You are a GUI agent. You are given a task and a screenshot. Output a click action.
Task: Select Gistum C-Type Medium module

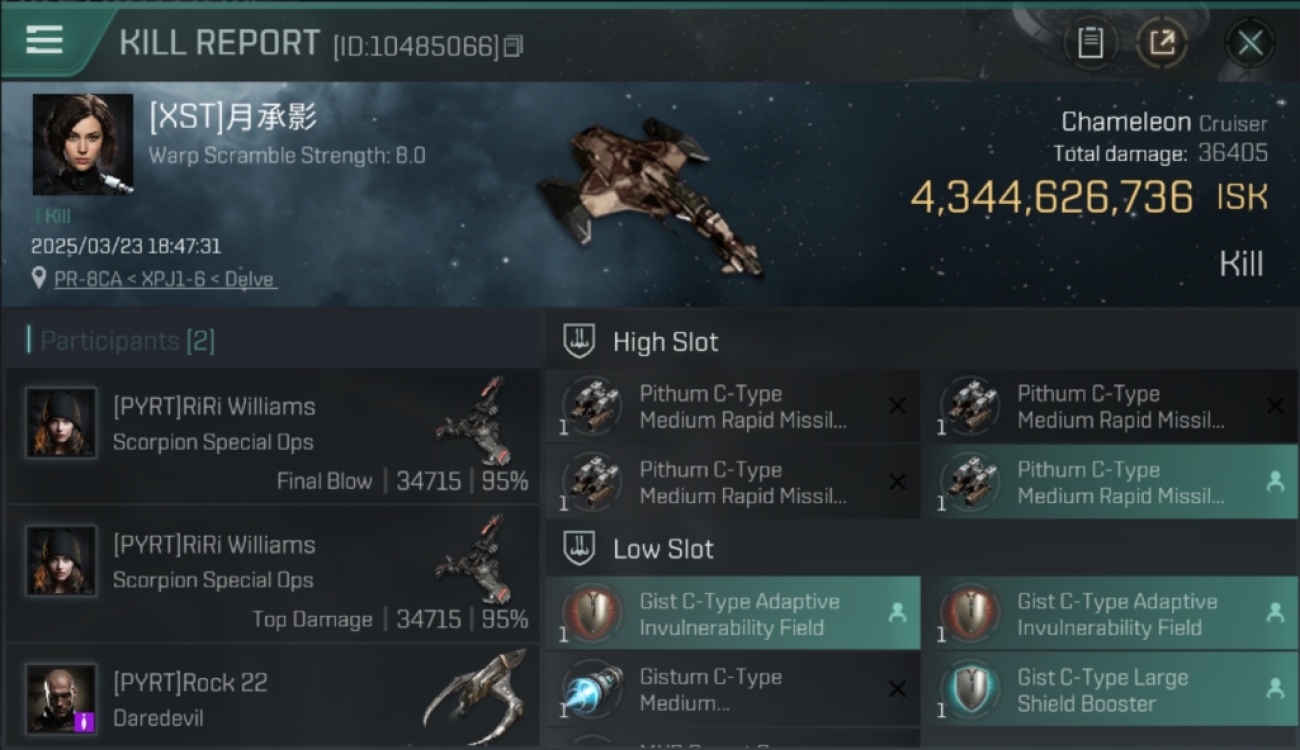click(733, 689)
